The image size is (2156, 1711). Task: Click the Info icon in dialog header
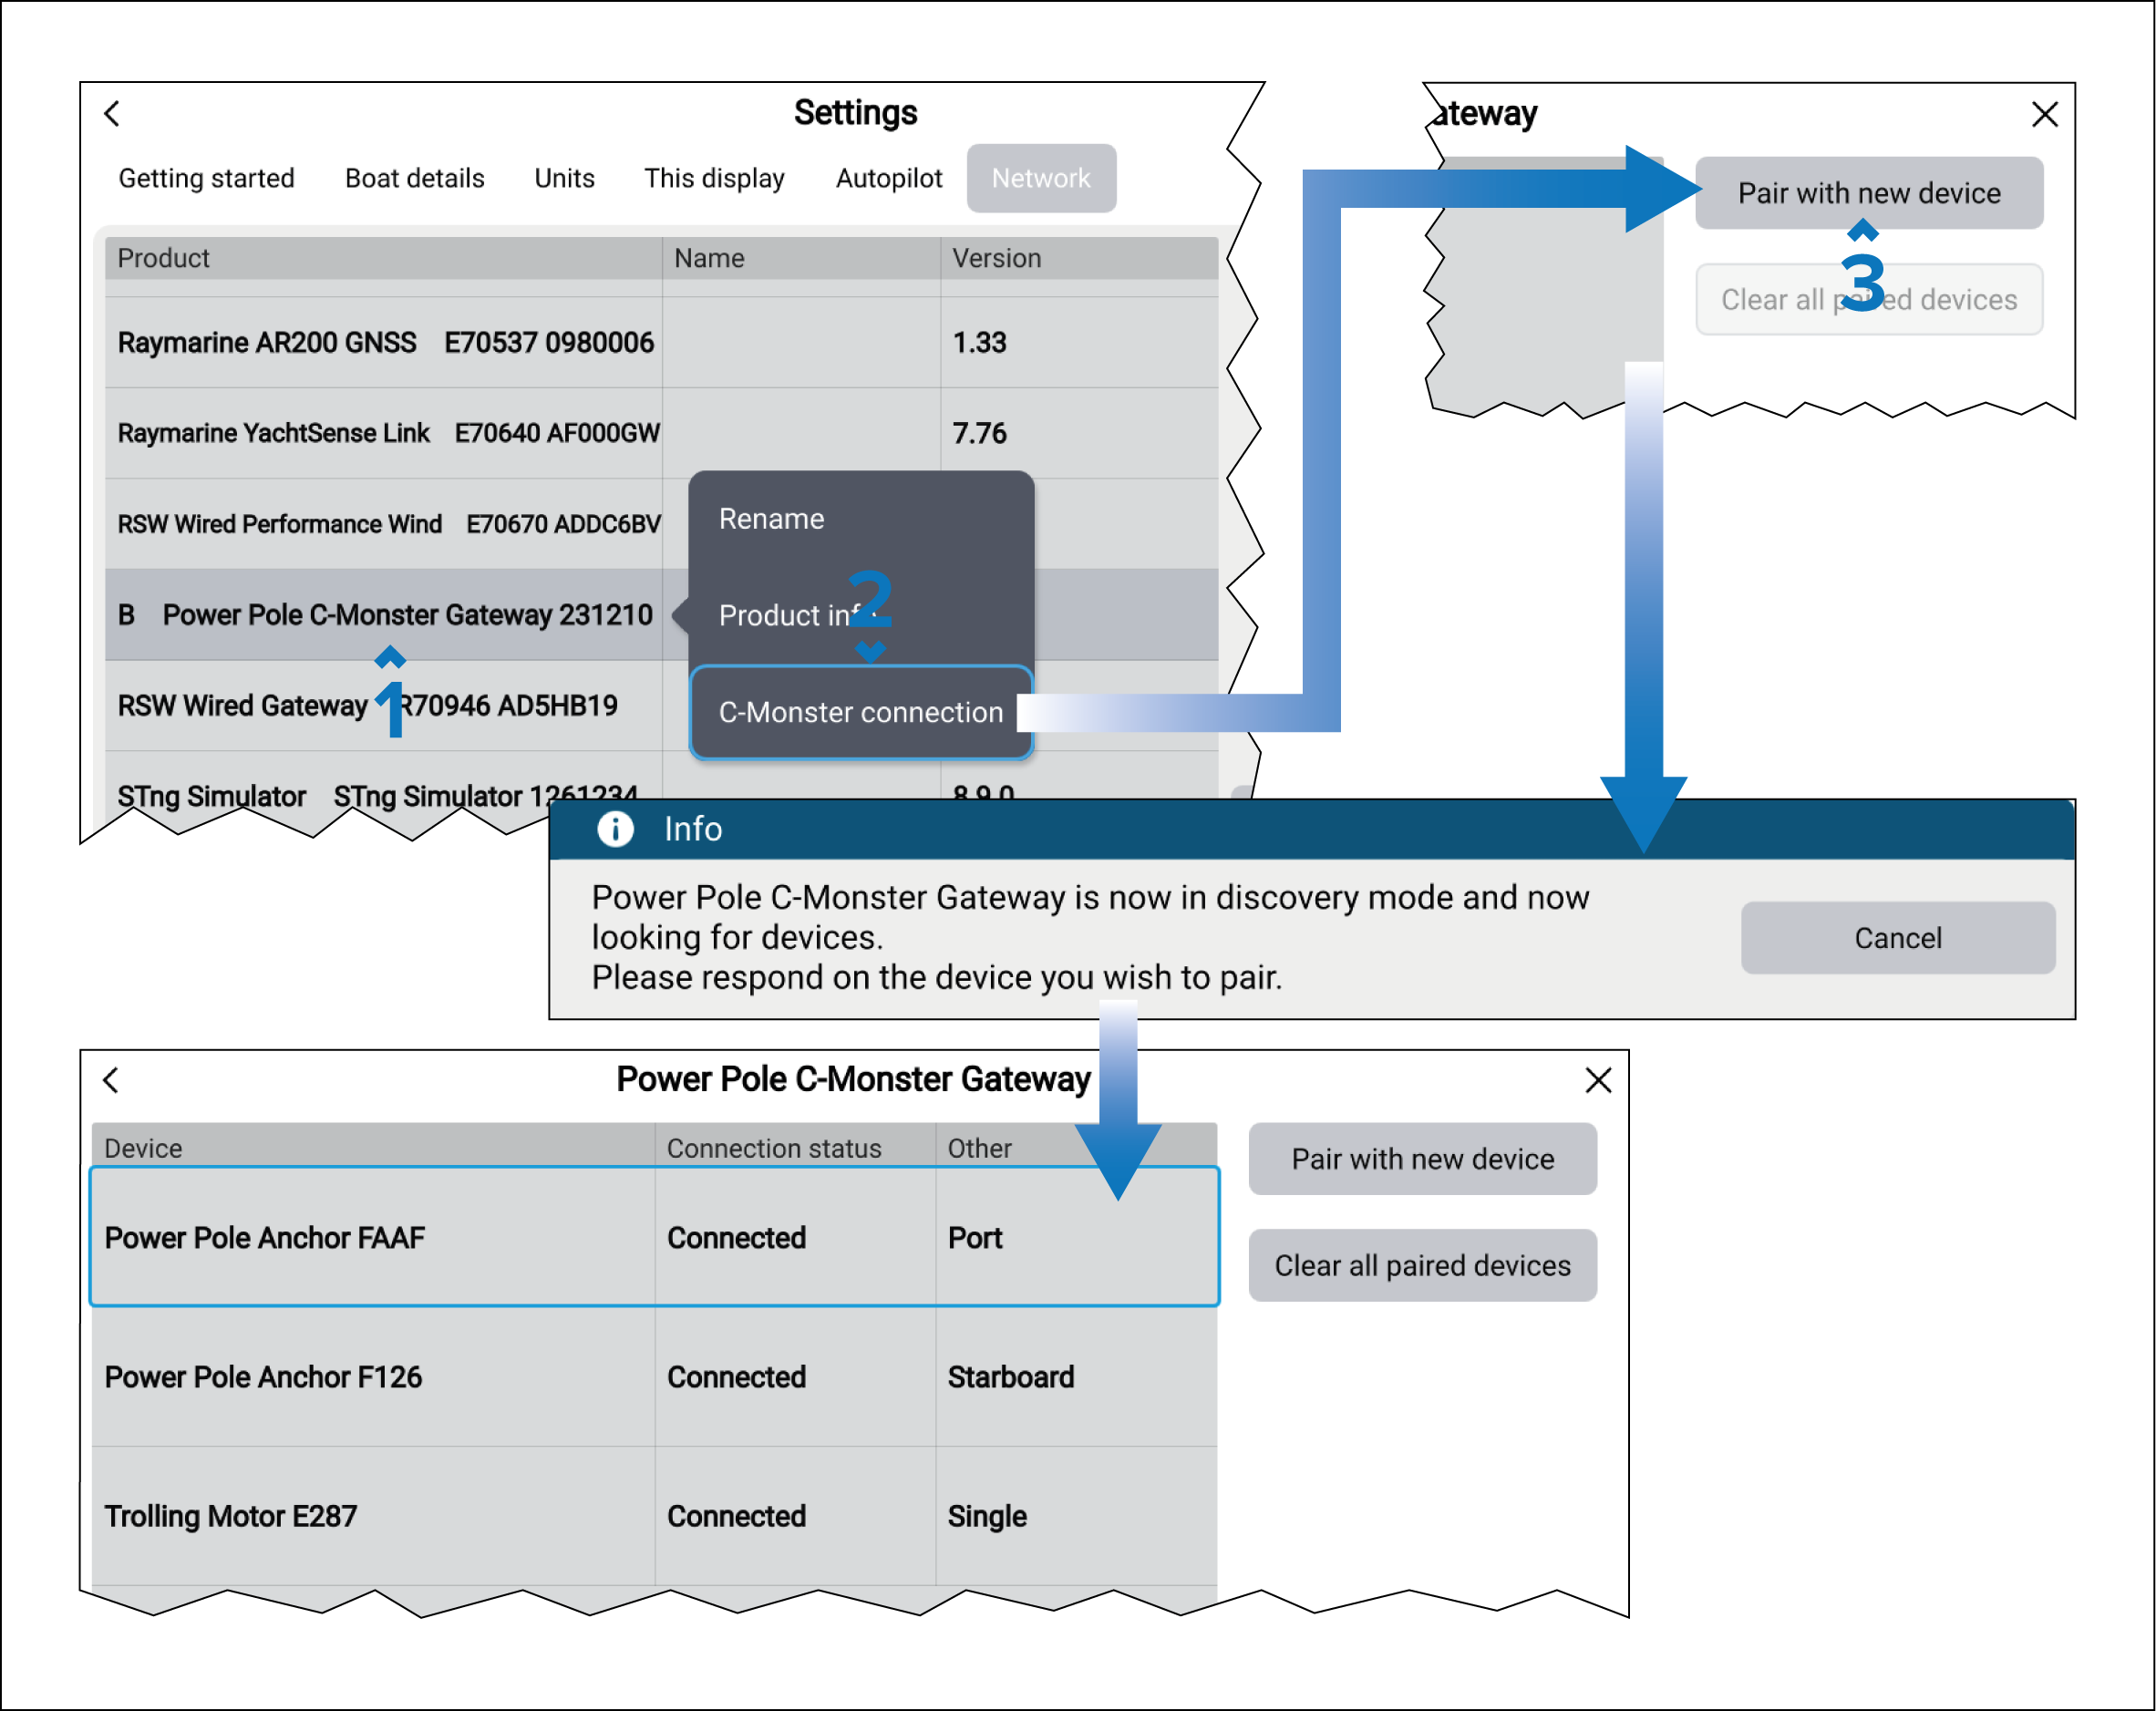tap(615, 829)
